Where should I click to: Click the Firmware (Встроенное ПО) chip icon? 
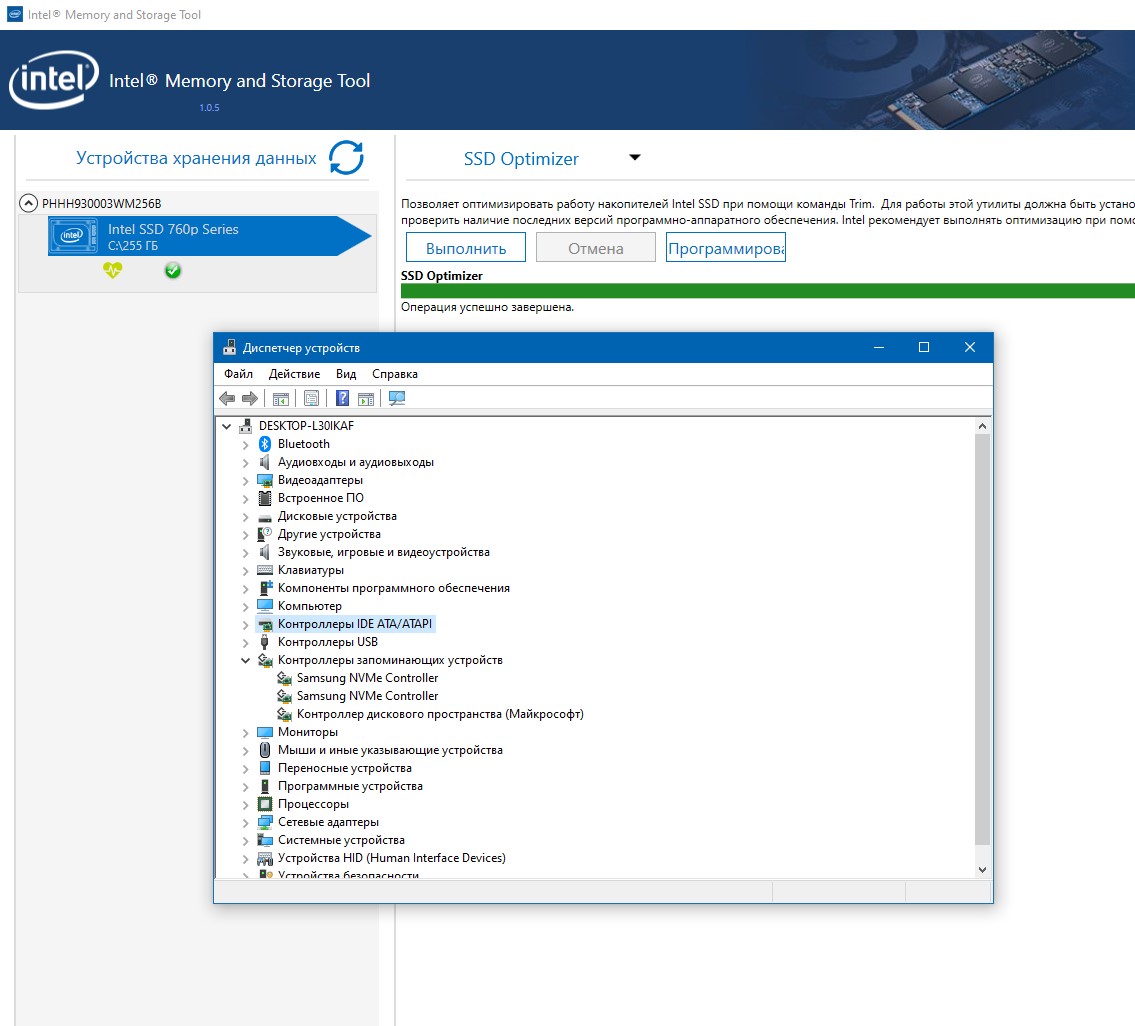point(265,498)
